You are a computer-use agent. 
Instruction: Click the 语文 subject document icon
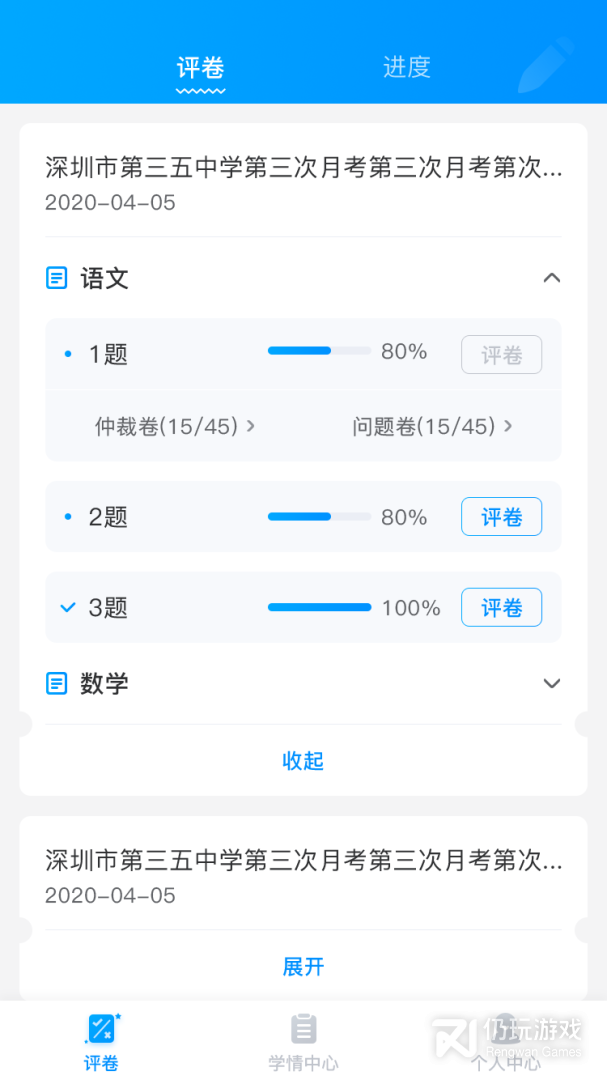(x=57, y=277)
